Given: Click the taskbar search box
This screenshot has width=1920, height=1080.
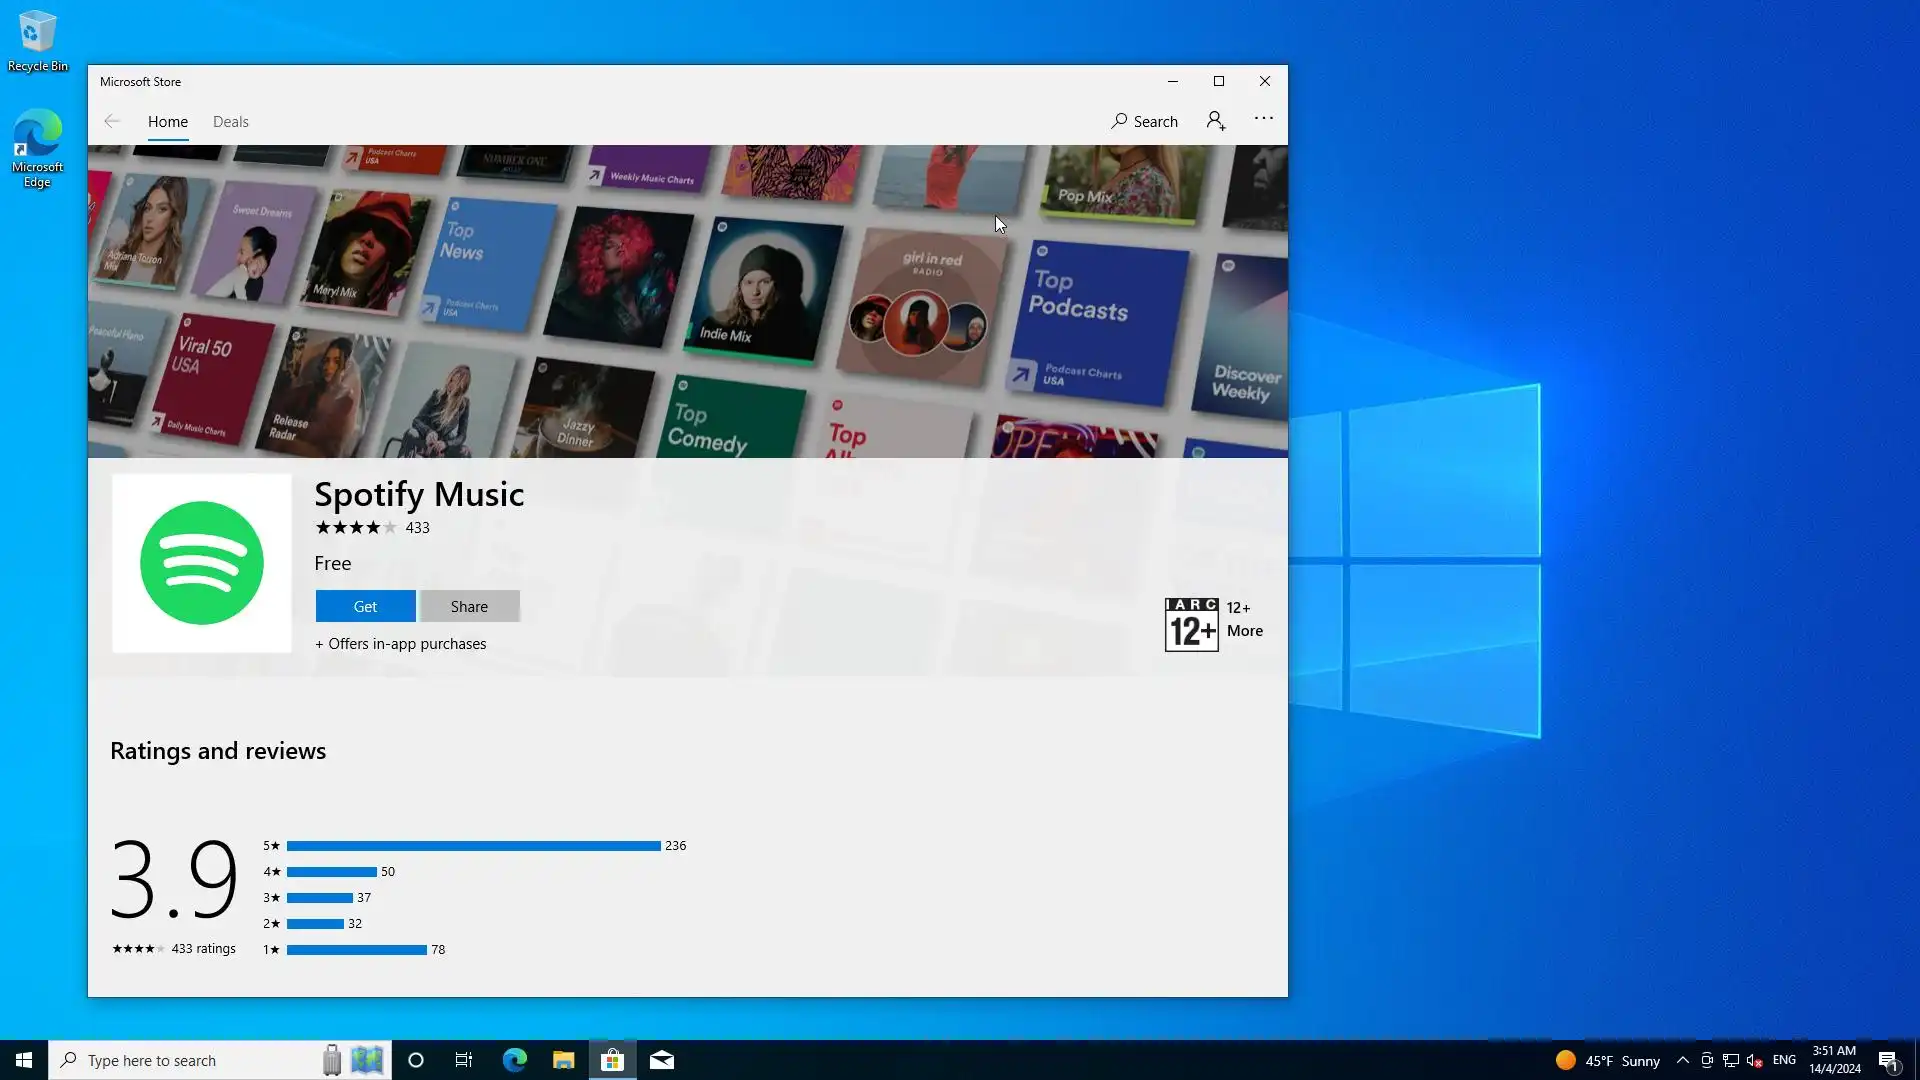Looking at the screenshot, I should [190, 1060].
